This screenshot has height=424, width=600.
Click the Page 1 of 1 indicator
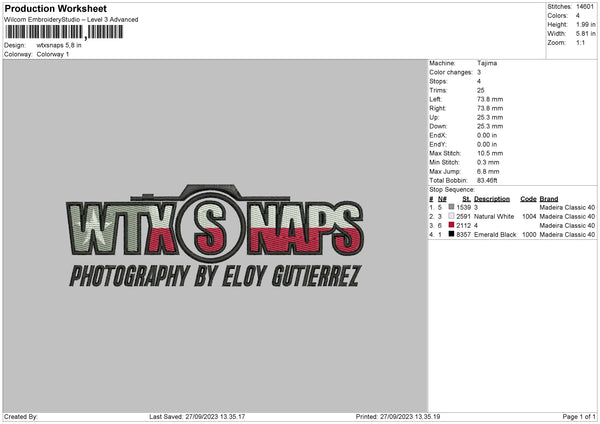[x=579, y=416]
